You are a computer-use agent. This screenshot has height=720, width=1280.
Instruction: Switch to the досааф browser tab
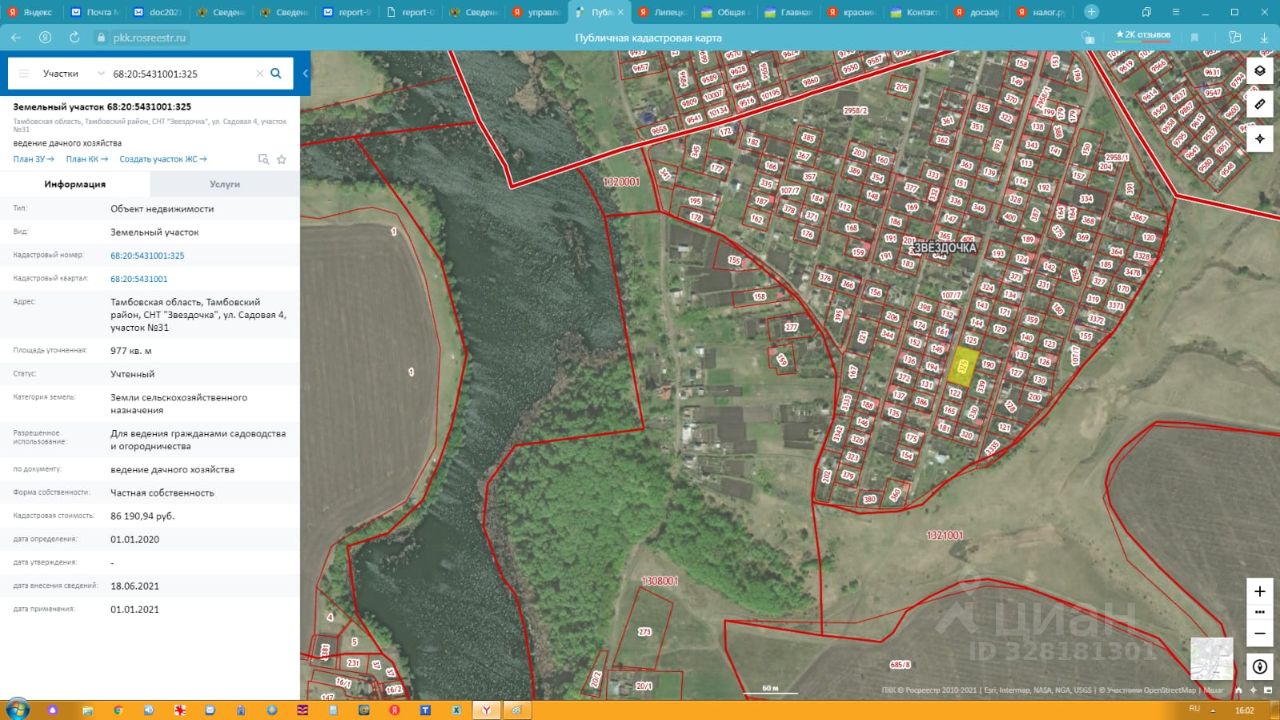(977, 12)
